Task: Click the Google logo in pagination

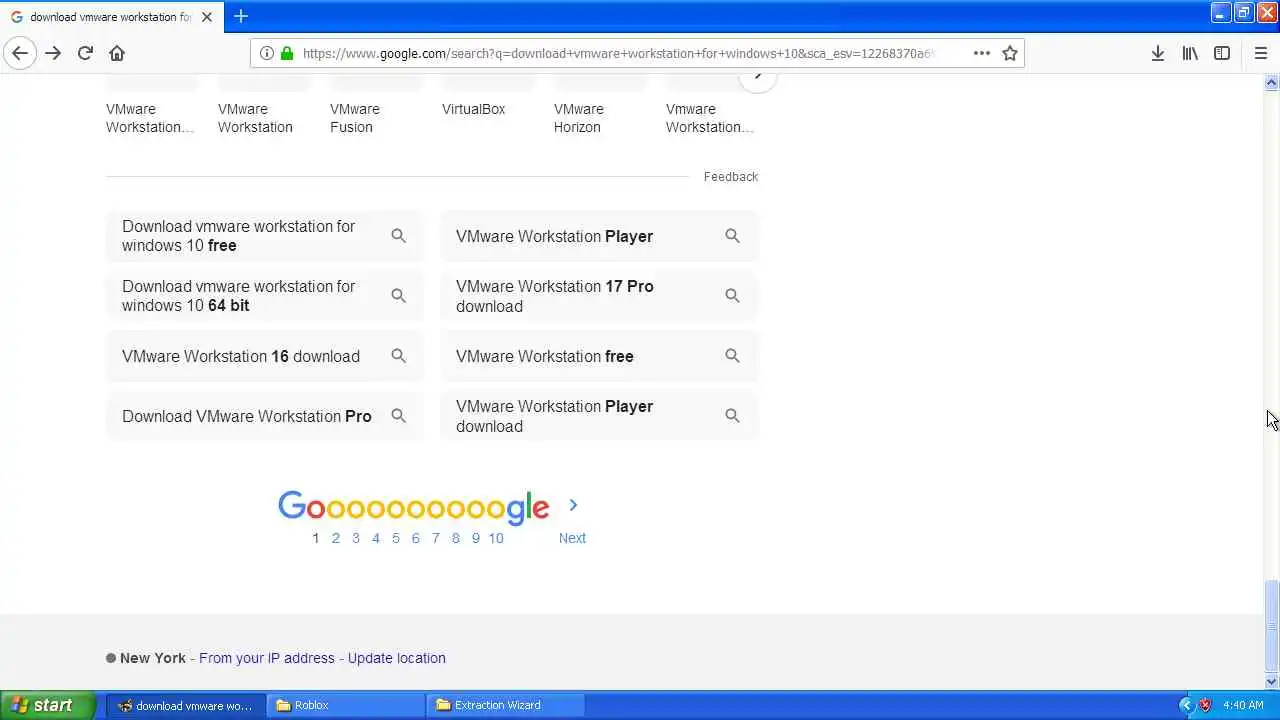Action: pos(414,508)
